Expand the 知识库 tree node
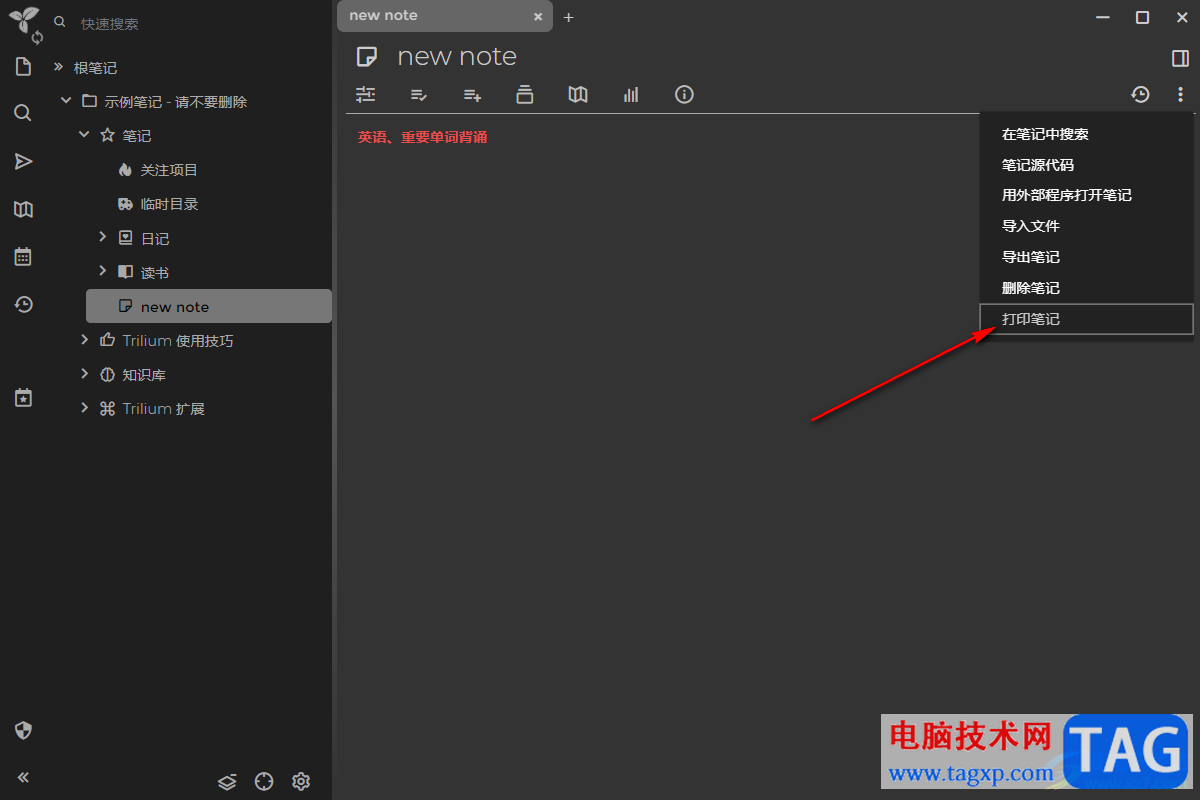Viewport: 1200px width, 800px height. (84, 374)
